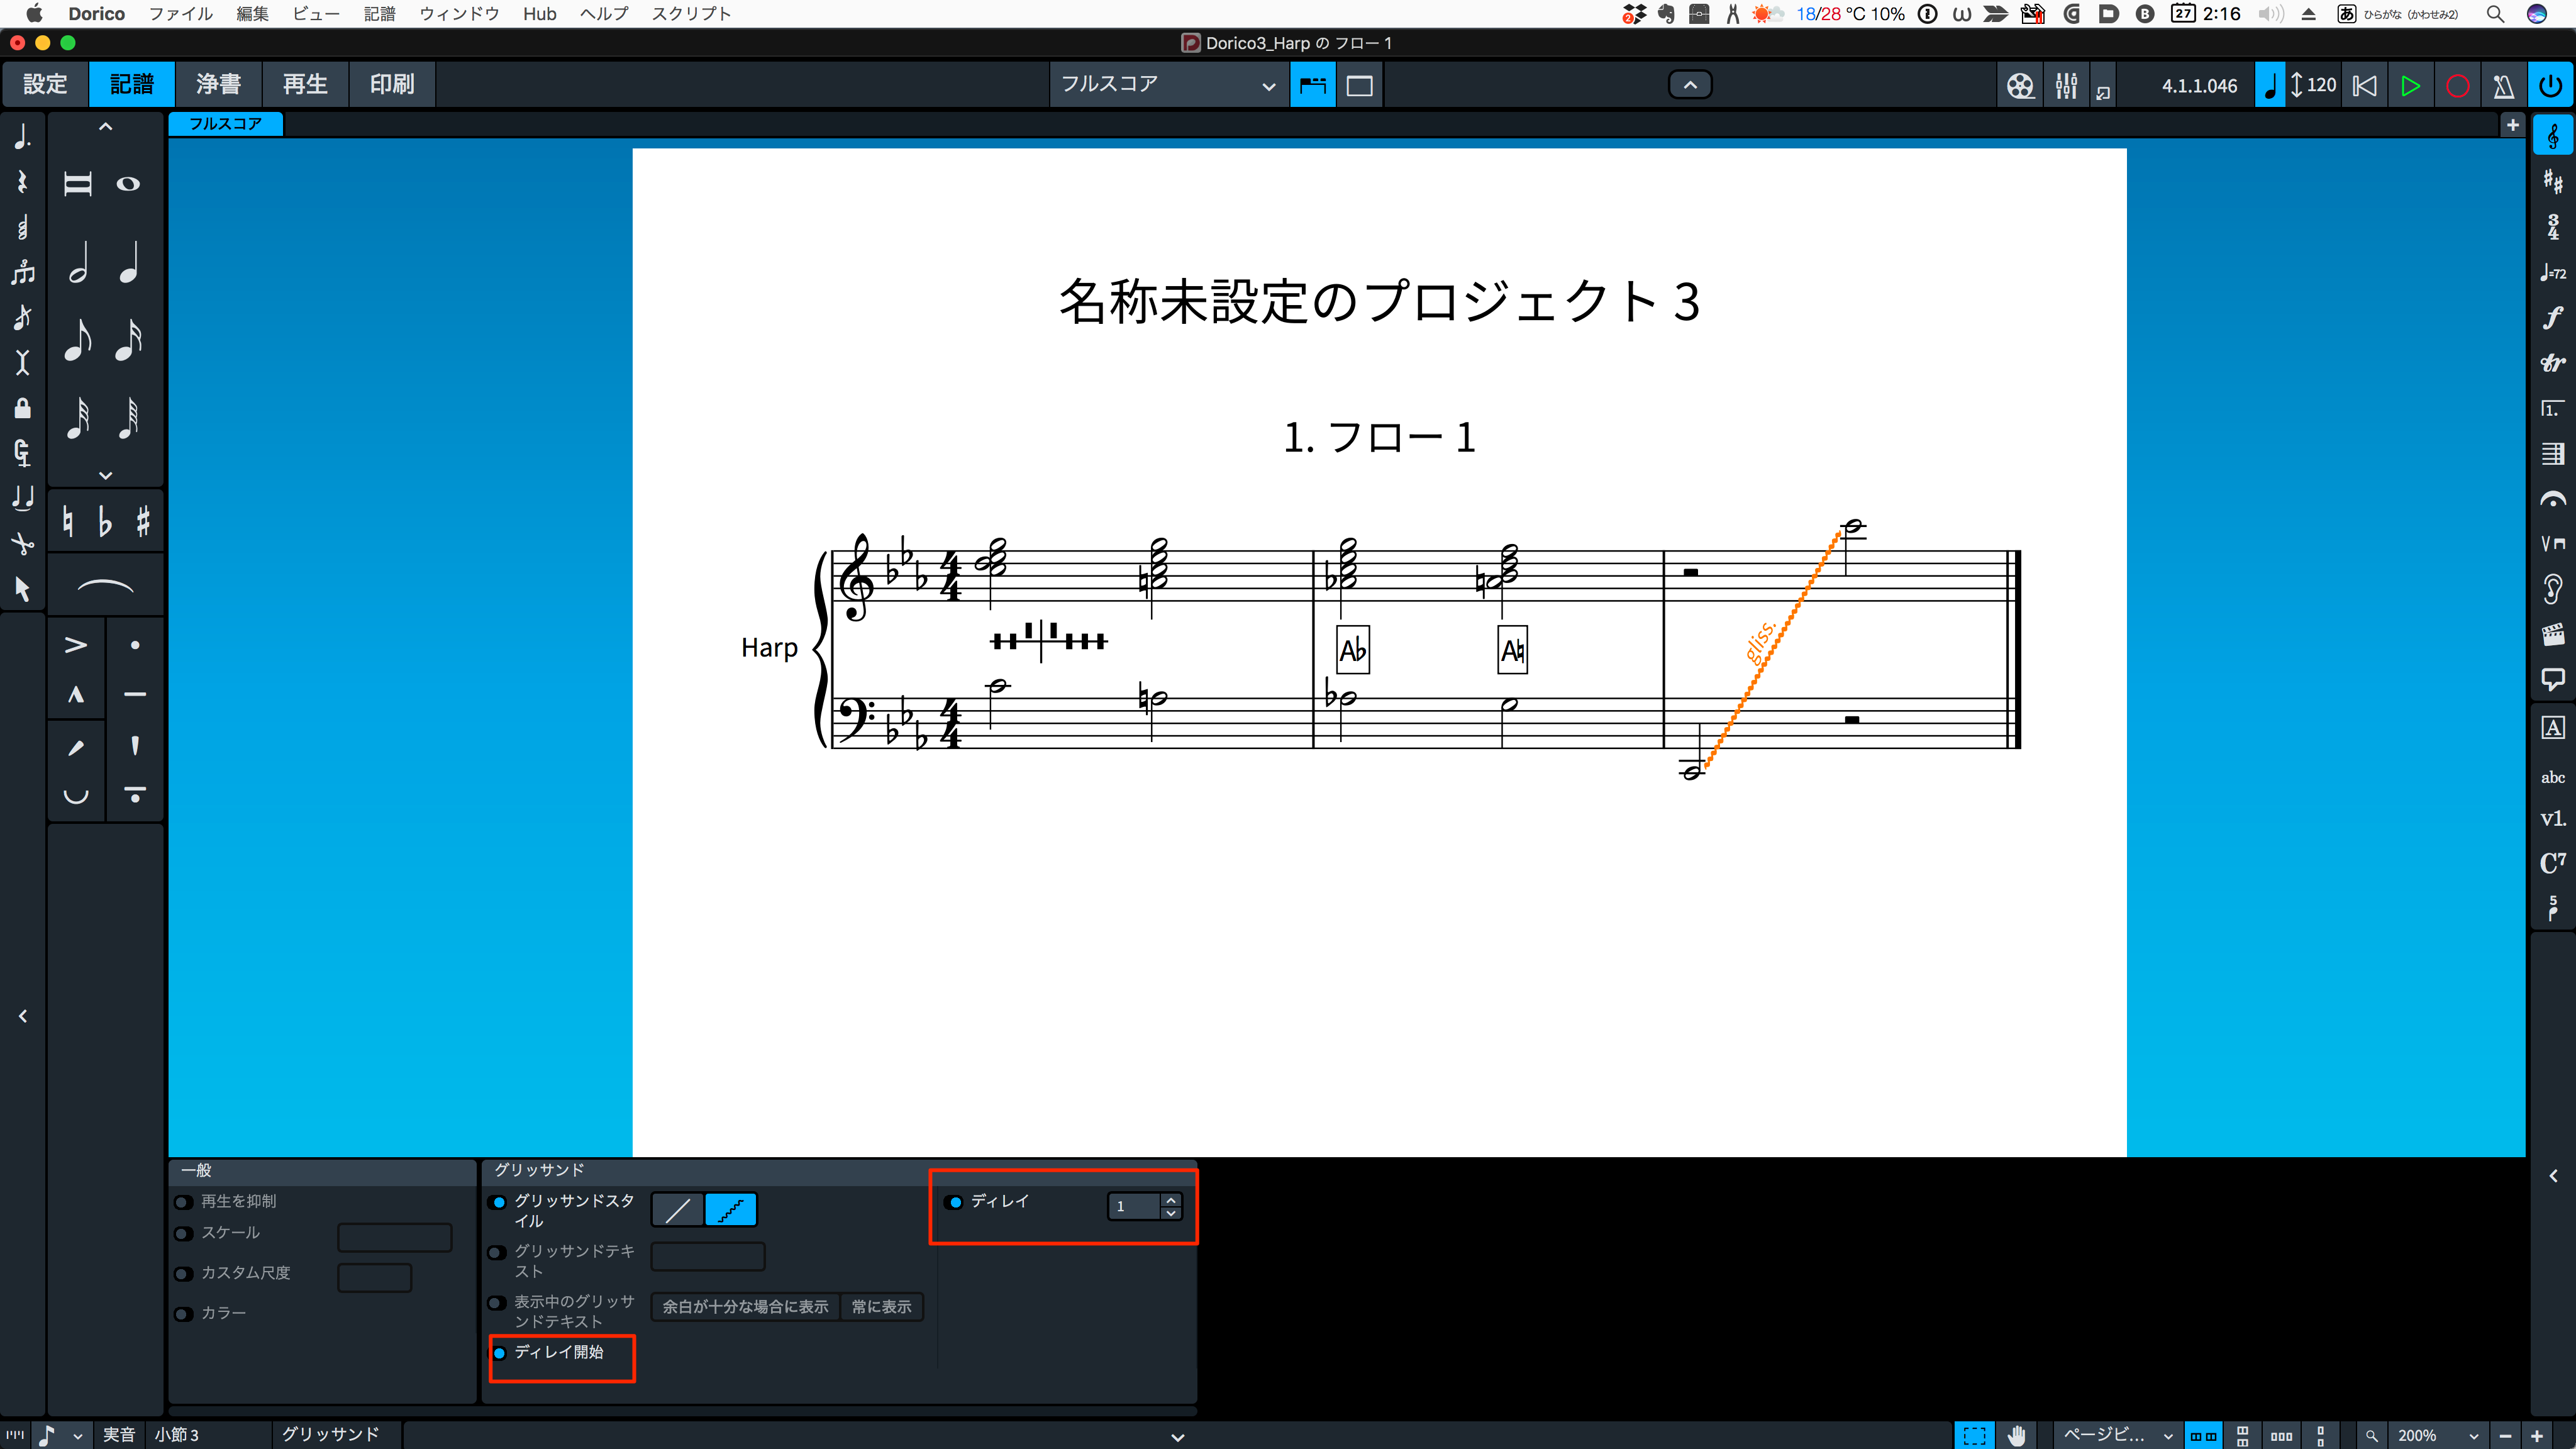Choose the 常に表示 option button

pyautogui.click(x=881, y=1306)
